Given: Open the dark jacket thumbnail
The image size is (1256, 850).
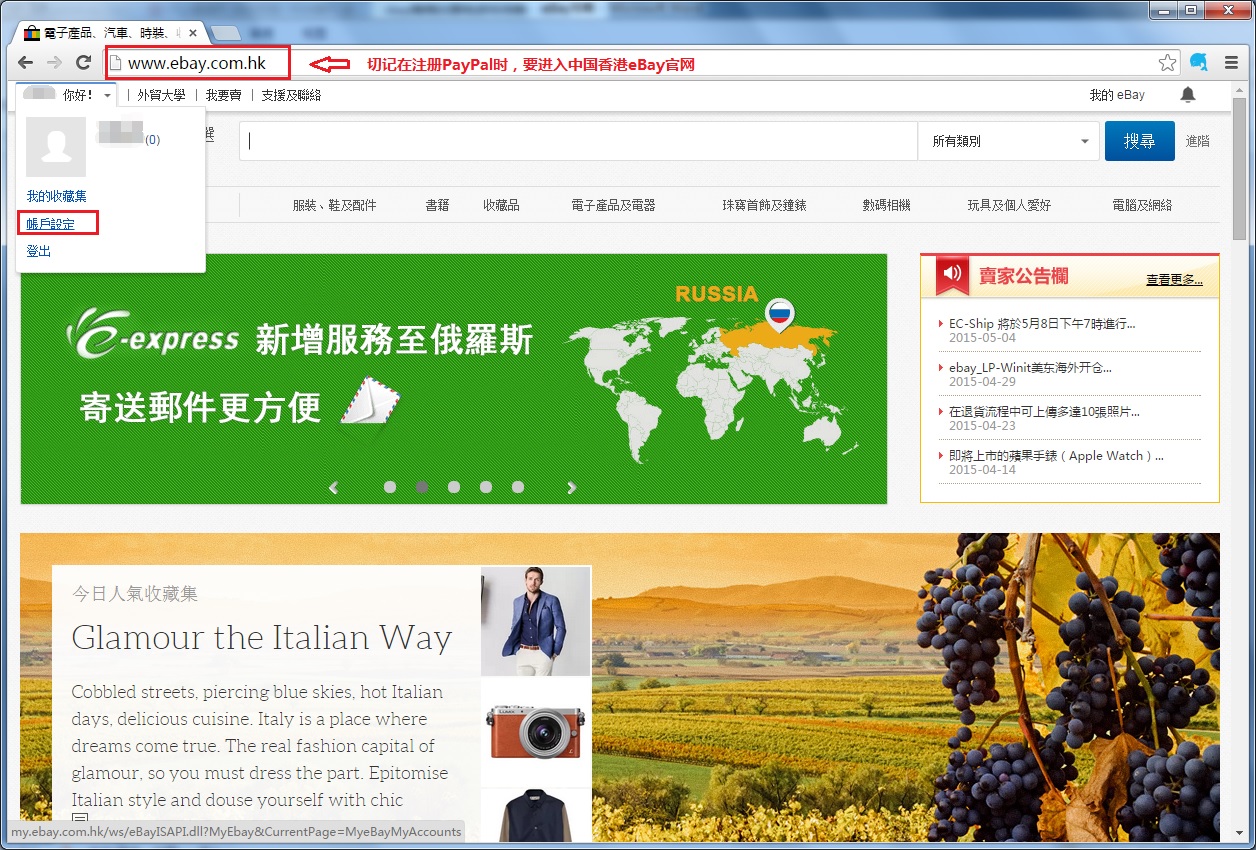Looking at the screenshot, I should (536, 814).
